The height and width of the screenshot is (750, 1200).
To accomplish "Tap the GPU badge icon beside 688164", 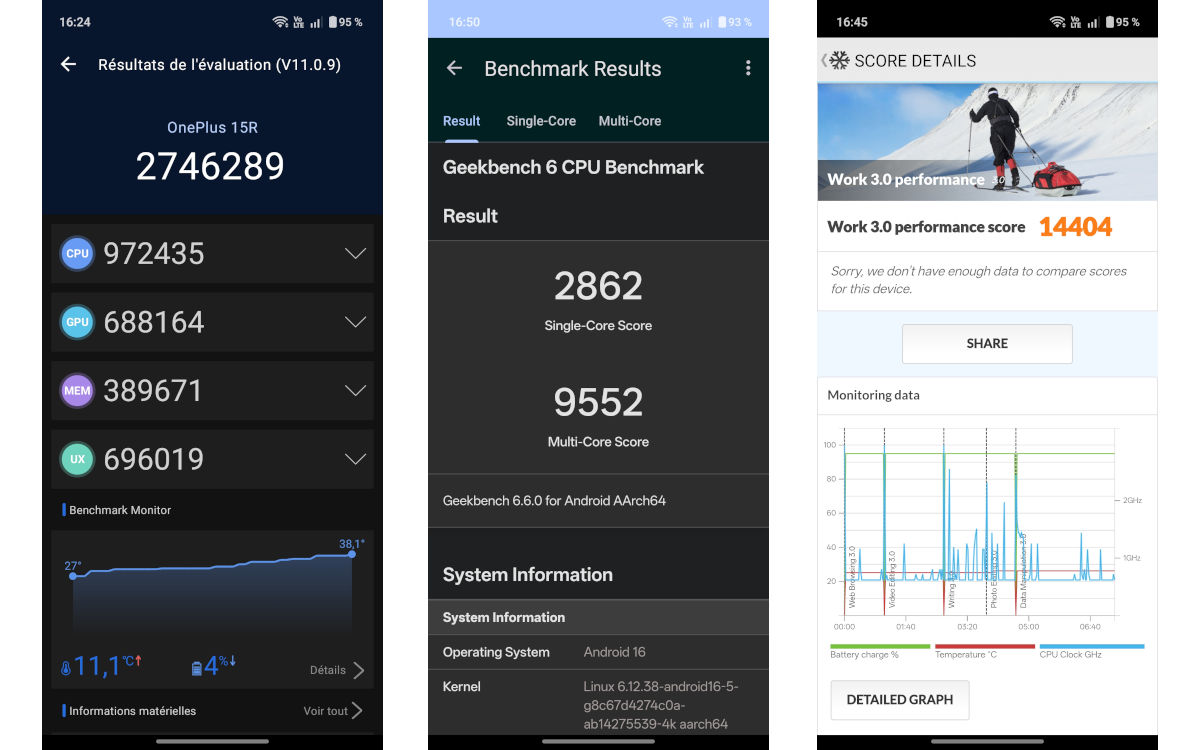I will pyautogui.click(x=77, y=322).
